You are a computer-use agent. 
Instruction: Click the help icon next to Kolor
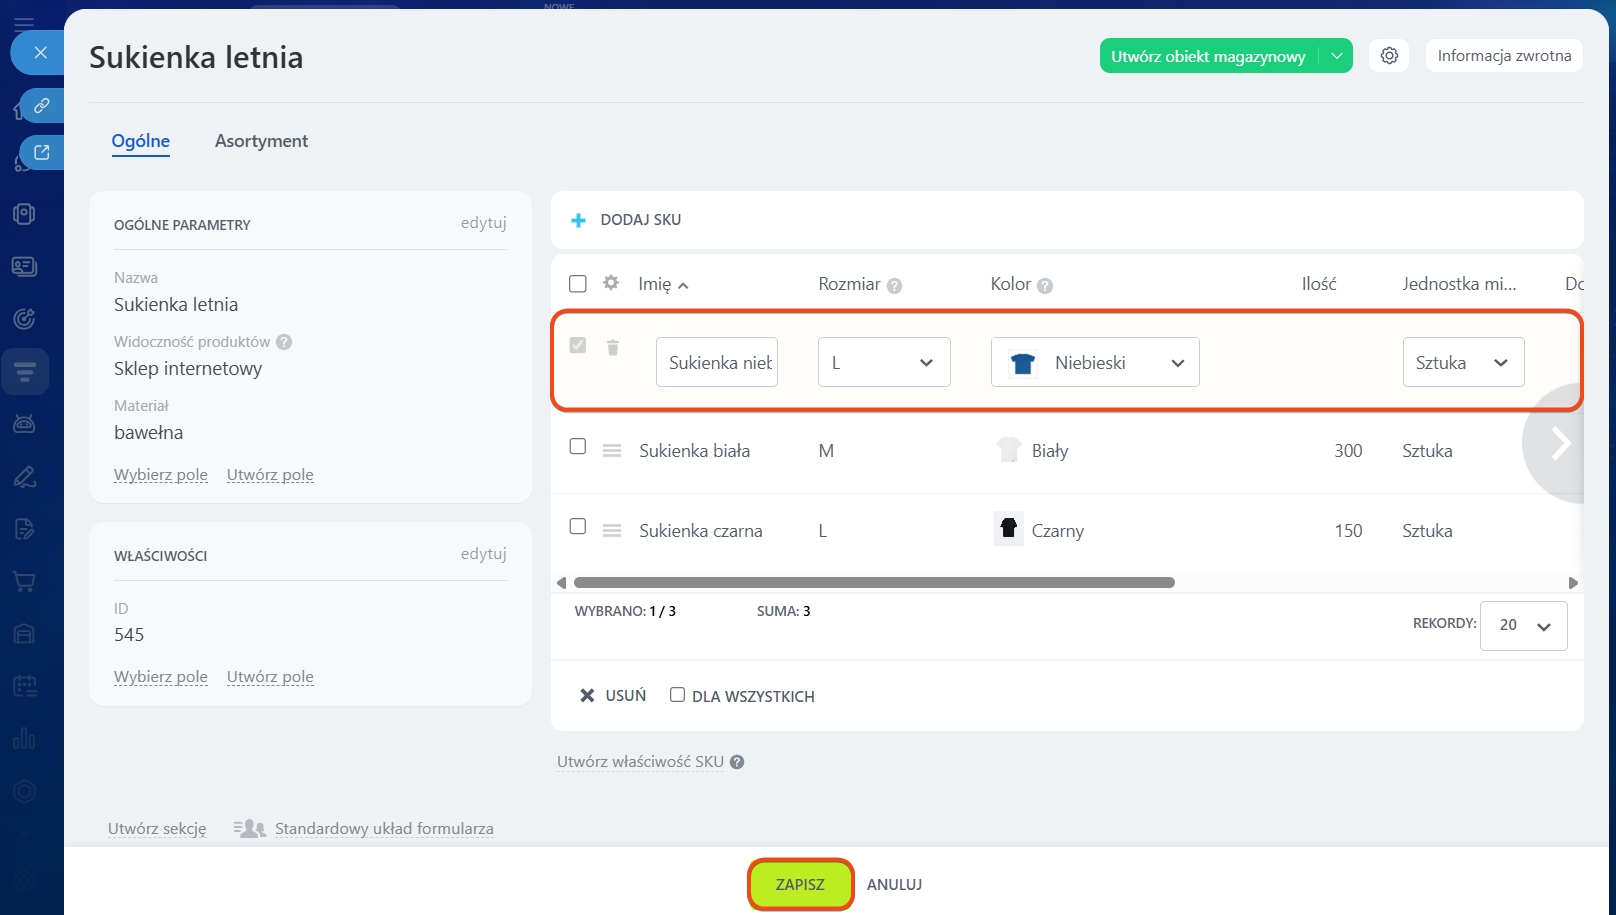1045,286
